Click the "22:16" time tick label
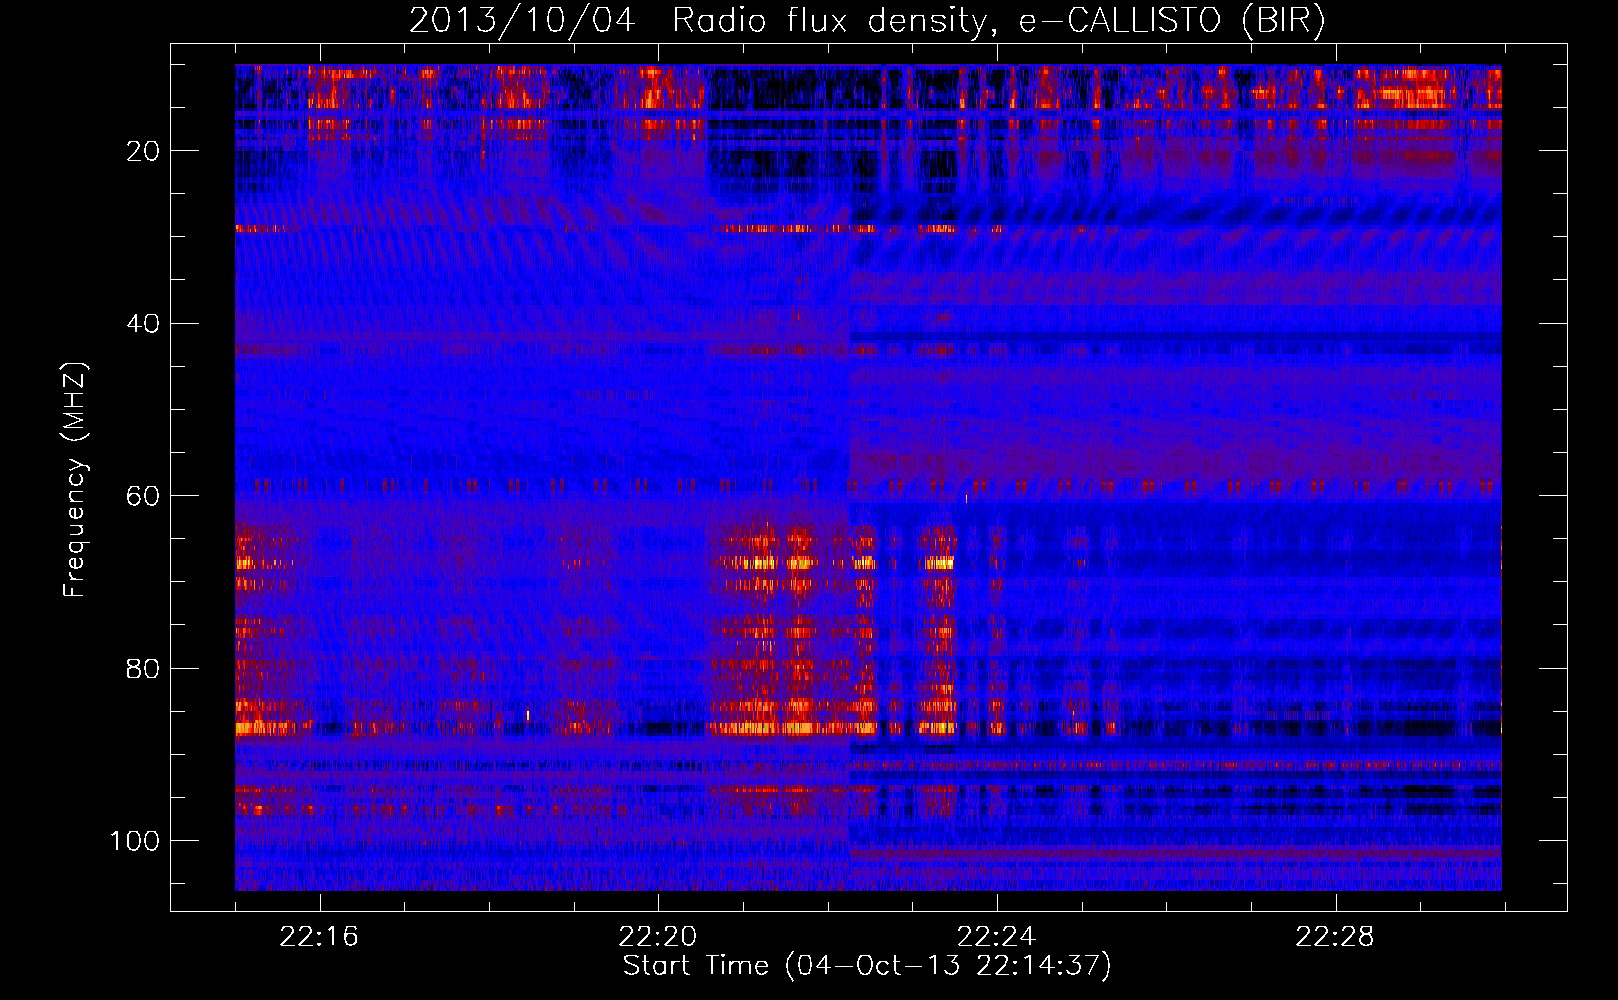 pyautogui.click(x=319, y=937)
